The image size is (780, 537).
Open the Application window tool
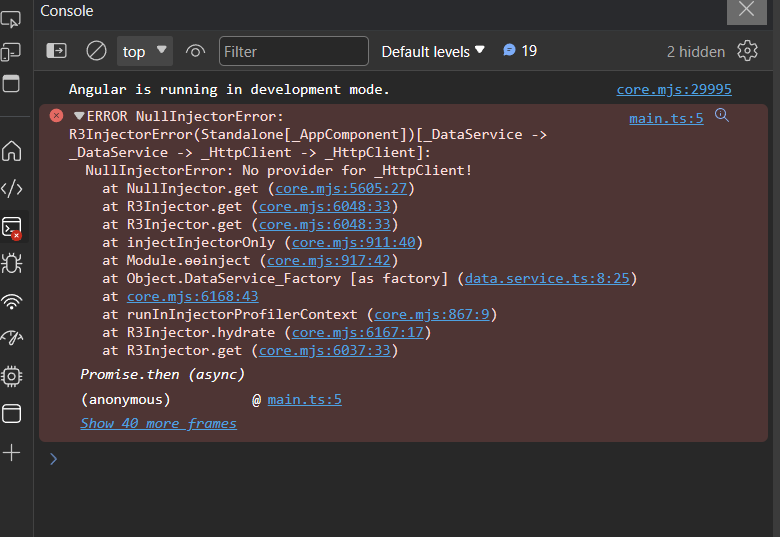pyautogui.click(x=12, y=414)
